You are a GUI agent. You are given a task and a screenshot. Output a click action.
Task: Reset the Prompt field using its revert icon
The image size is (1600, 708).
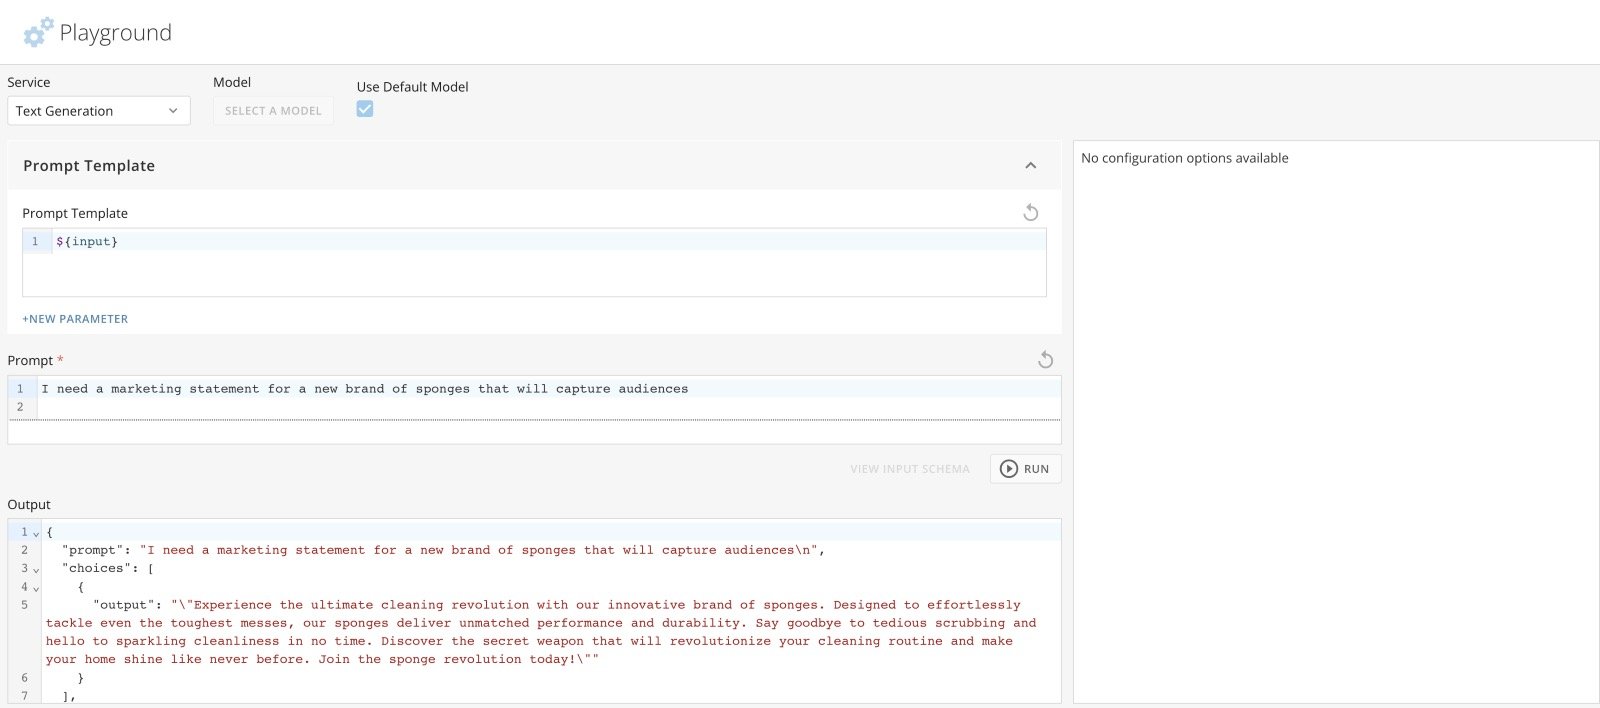[1045, 359]
